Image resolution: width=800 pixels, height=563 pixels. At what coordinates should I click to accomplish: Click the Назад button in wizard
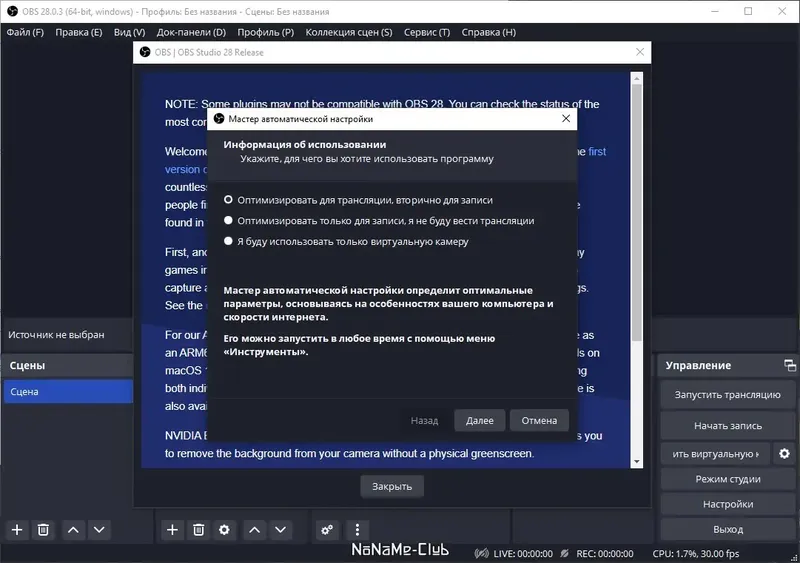(424, 421)
